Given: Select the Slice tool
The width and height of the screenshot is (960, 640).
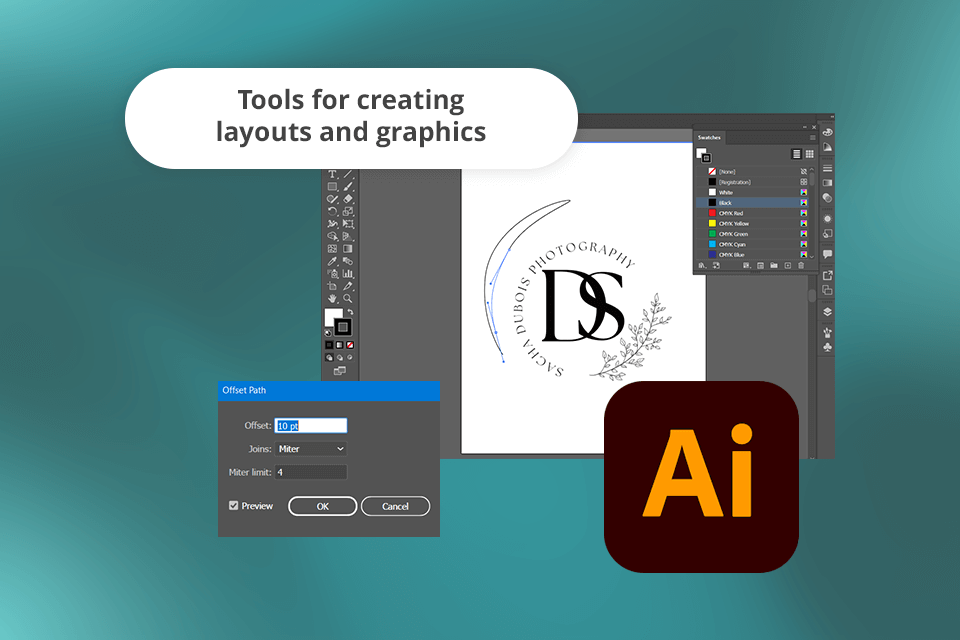Looking at the screenshot, I should pyautogui.click(x=348, y=286).
